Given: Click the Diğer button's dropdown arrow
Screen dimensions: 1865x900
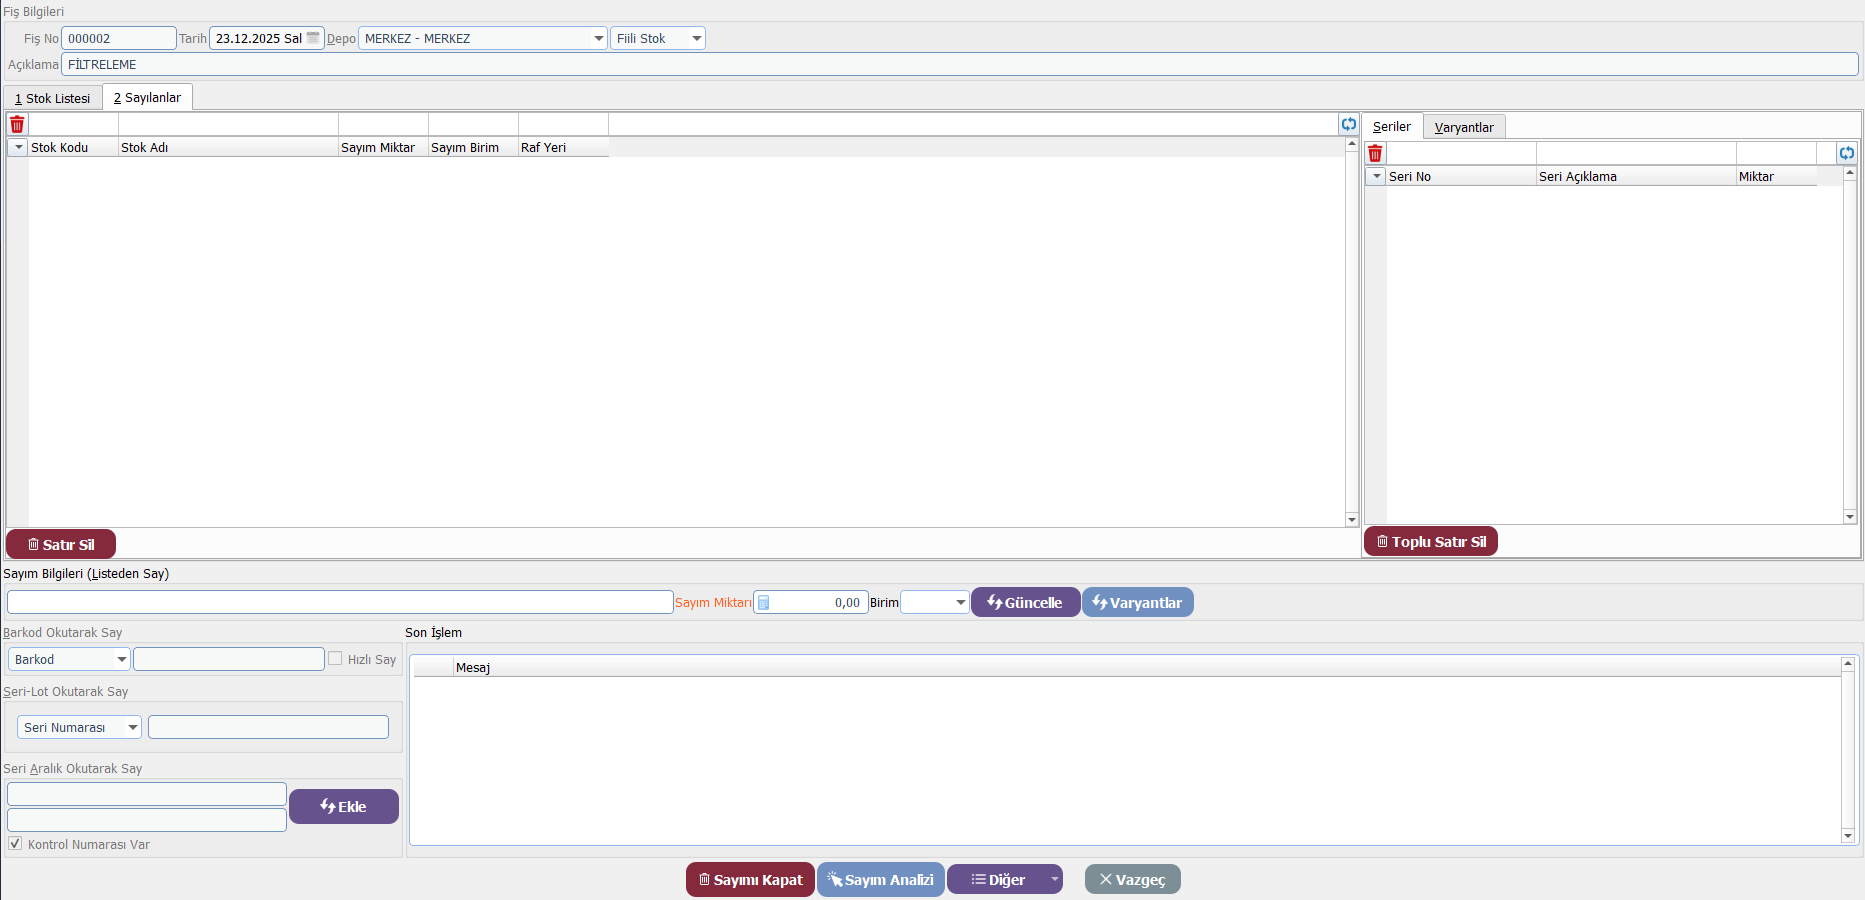Looking at the screenshot, I should coord(1054,880).
